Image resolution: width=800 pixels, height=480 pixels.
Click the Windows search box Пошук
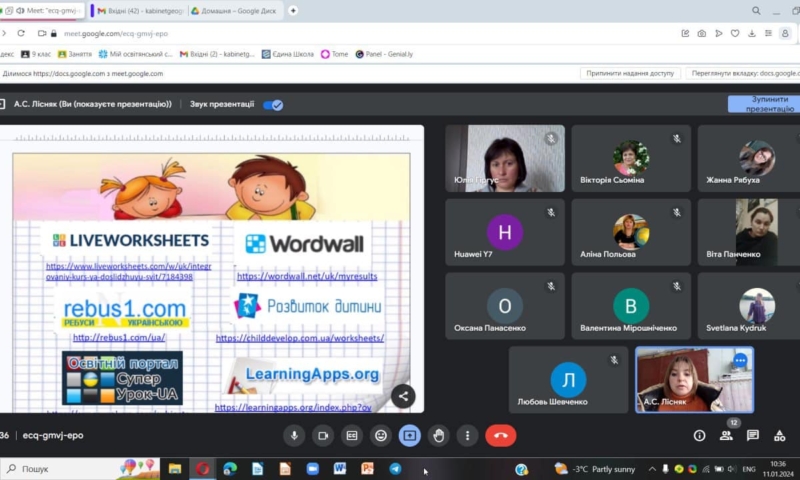point(79,469)
